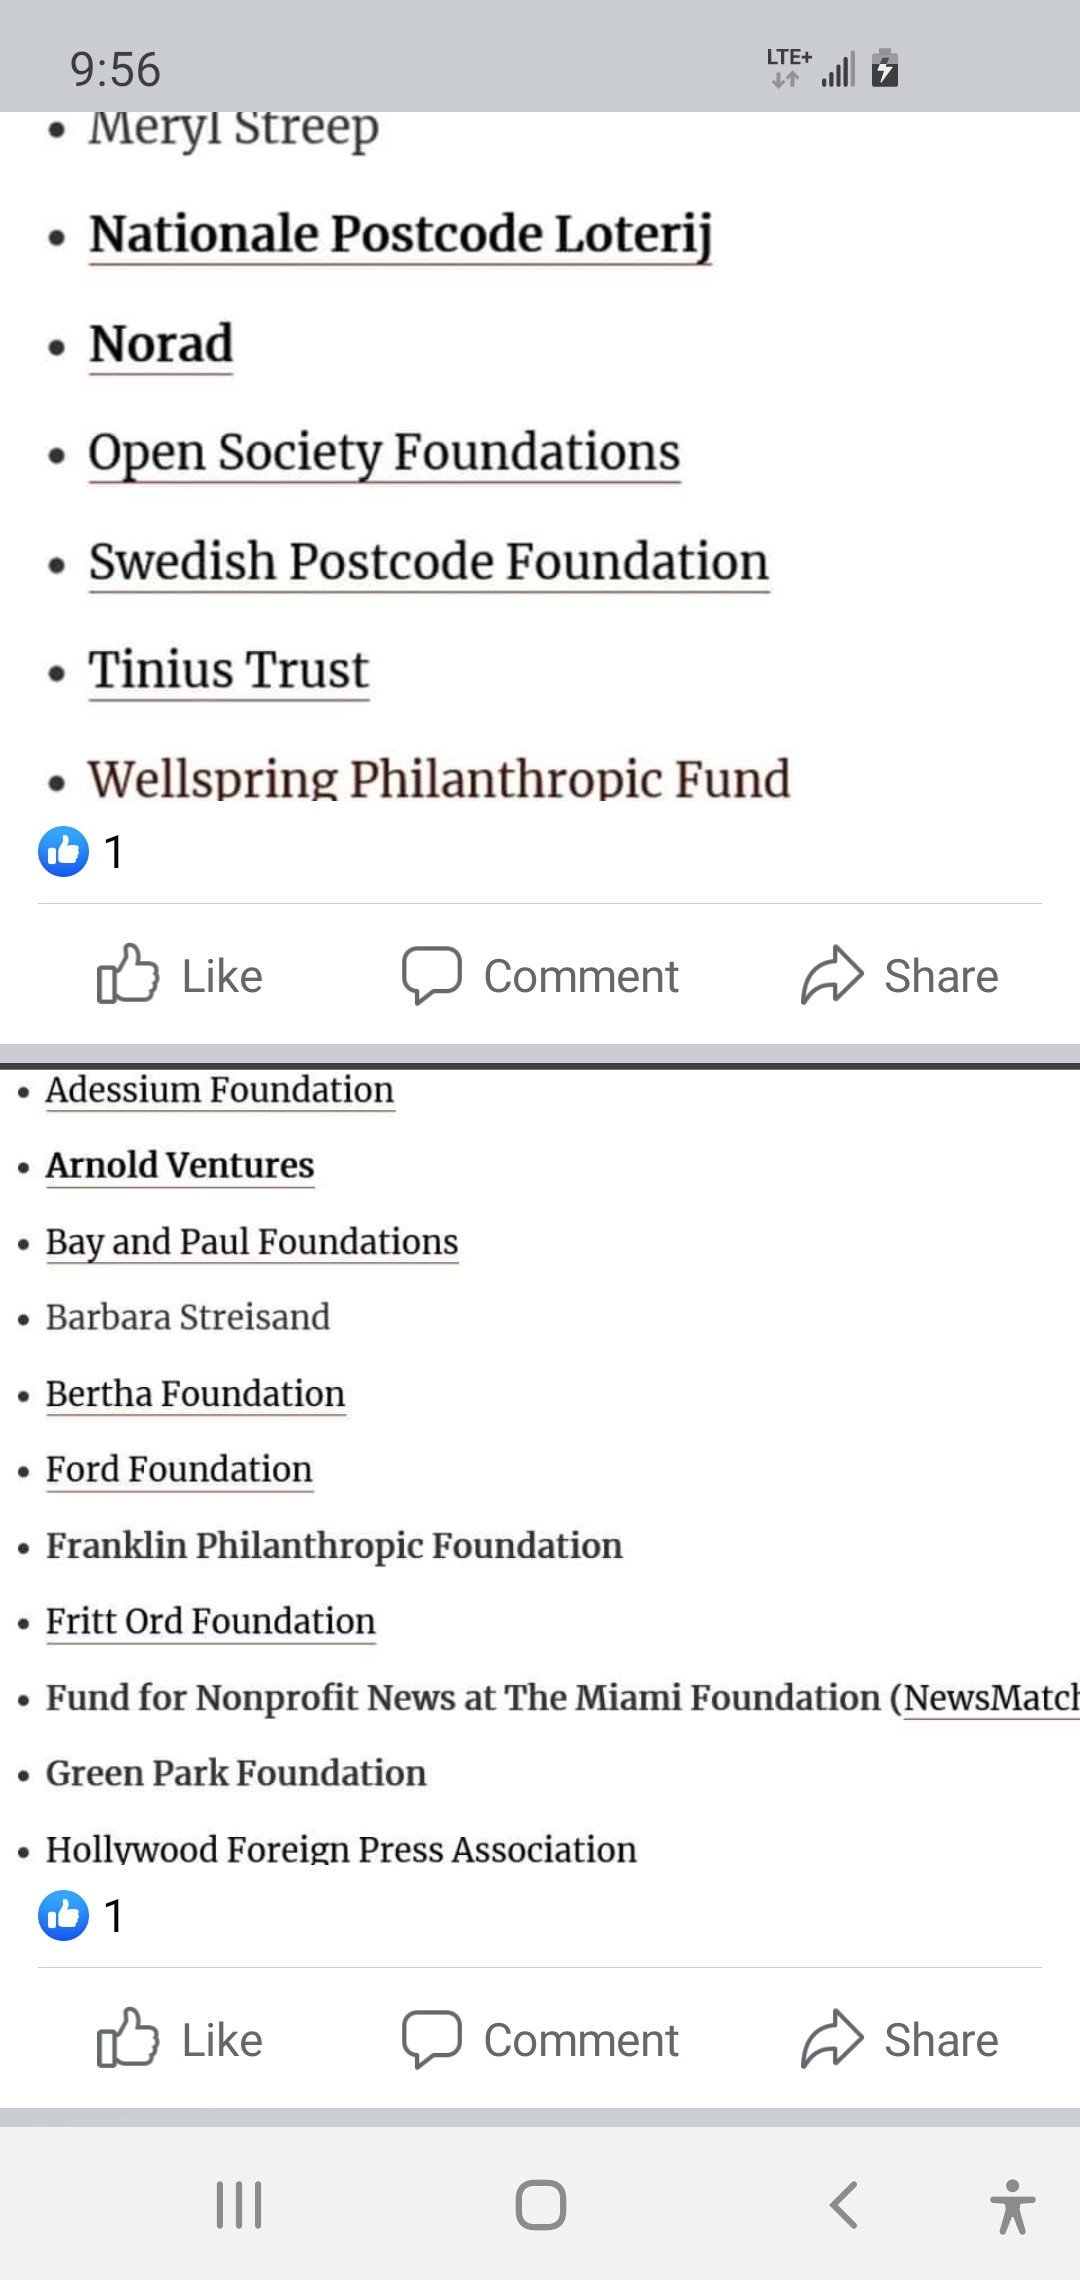Tap the 9:56 status bar clock

tap(115, 69)
